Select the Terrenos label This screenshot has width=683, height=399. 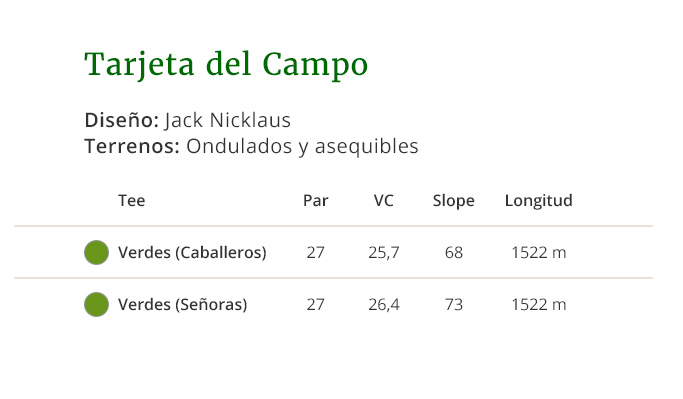132,146
